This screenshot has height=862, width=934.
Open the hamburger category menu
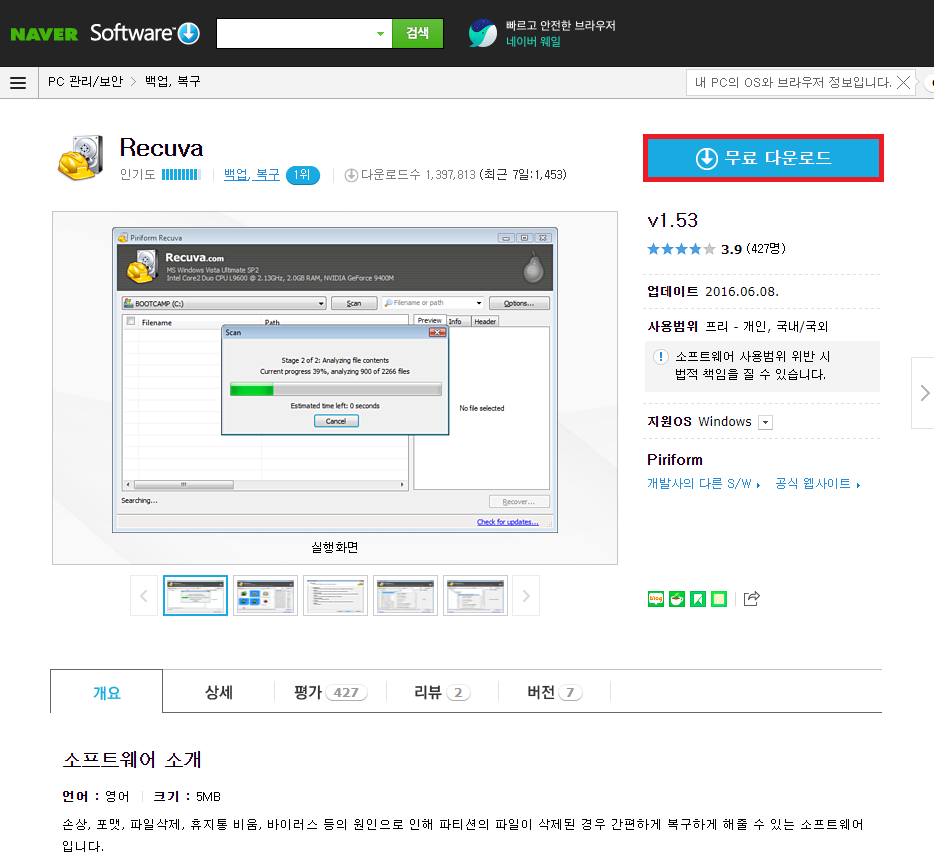[x=18, y=82]
